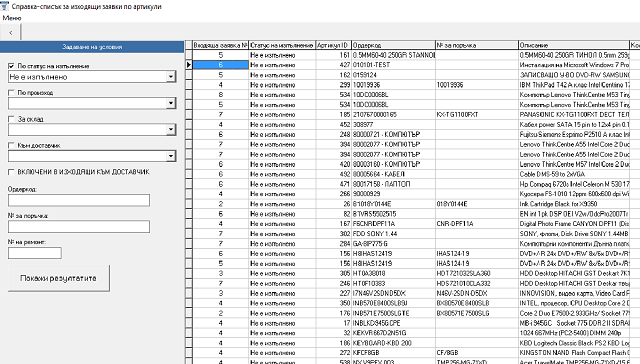
Task: Open the 'Към доставчик' dropdown list
Action: [x=171, y=156]
